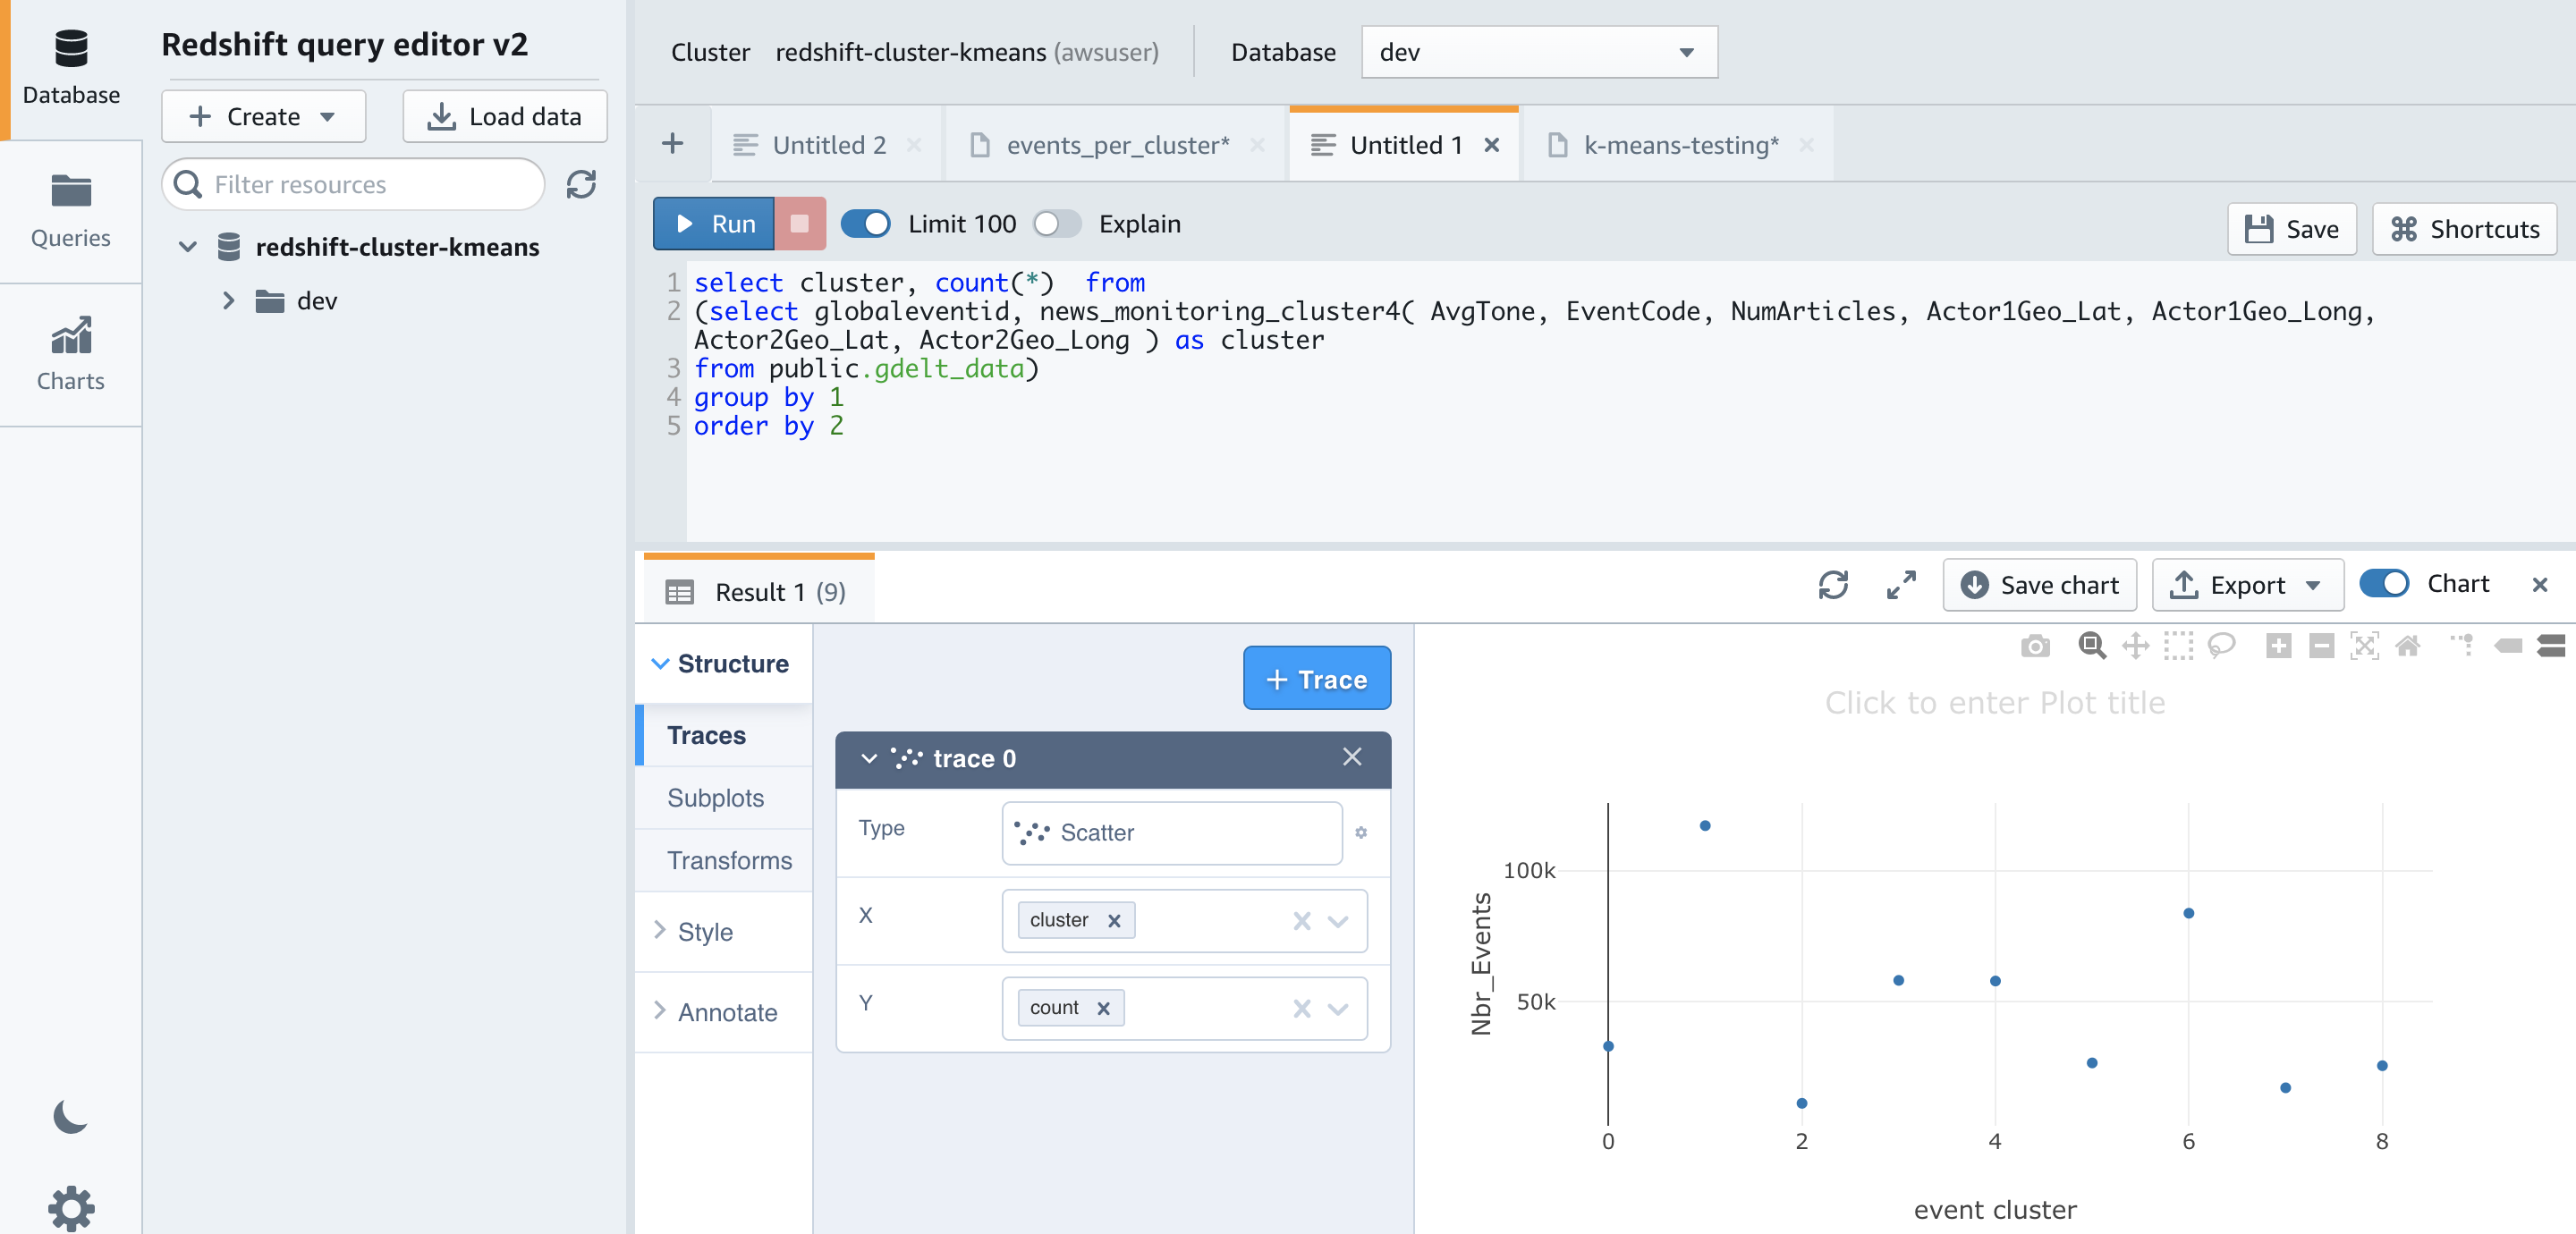Click the plot camera download icon
2576x1234 pixels.
[2034, 646]
